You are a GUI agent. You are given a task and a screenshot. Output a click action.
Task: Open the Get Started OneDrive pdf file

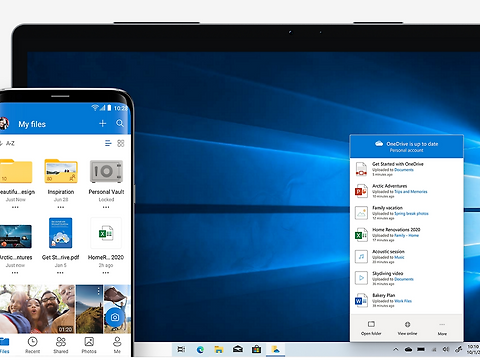tap(60, 233)
